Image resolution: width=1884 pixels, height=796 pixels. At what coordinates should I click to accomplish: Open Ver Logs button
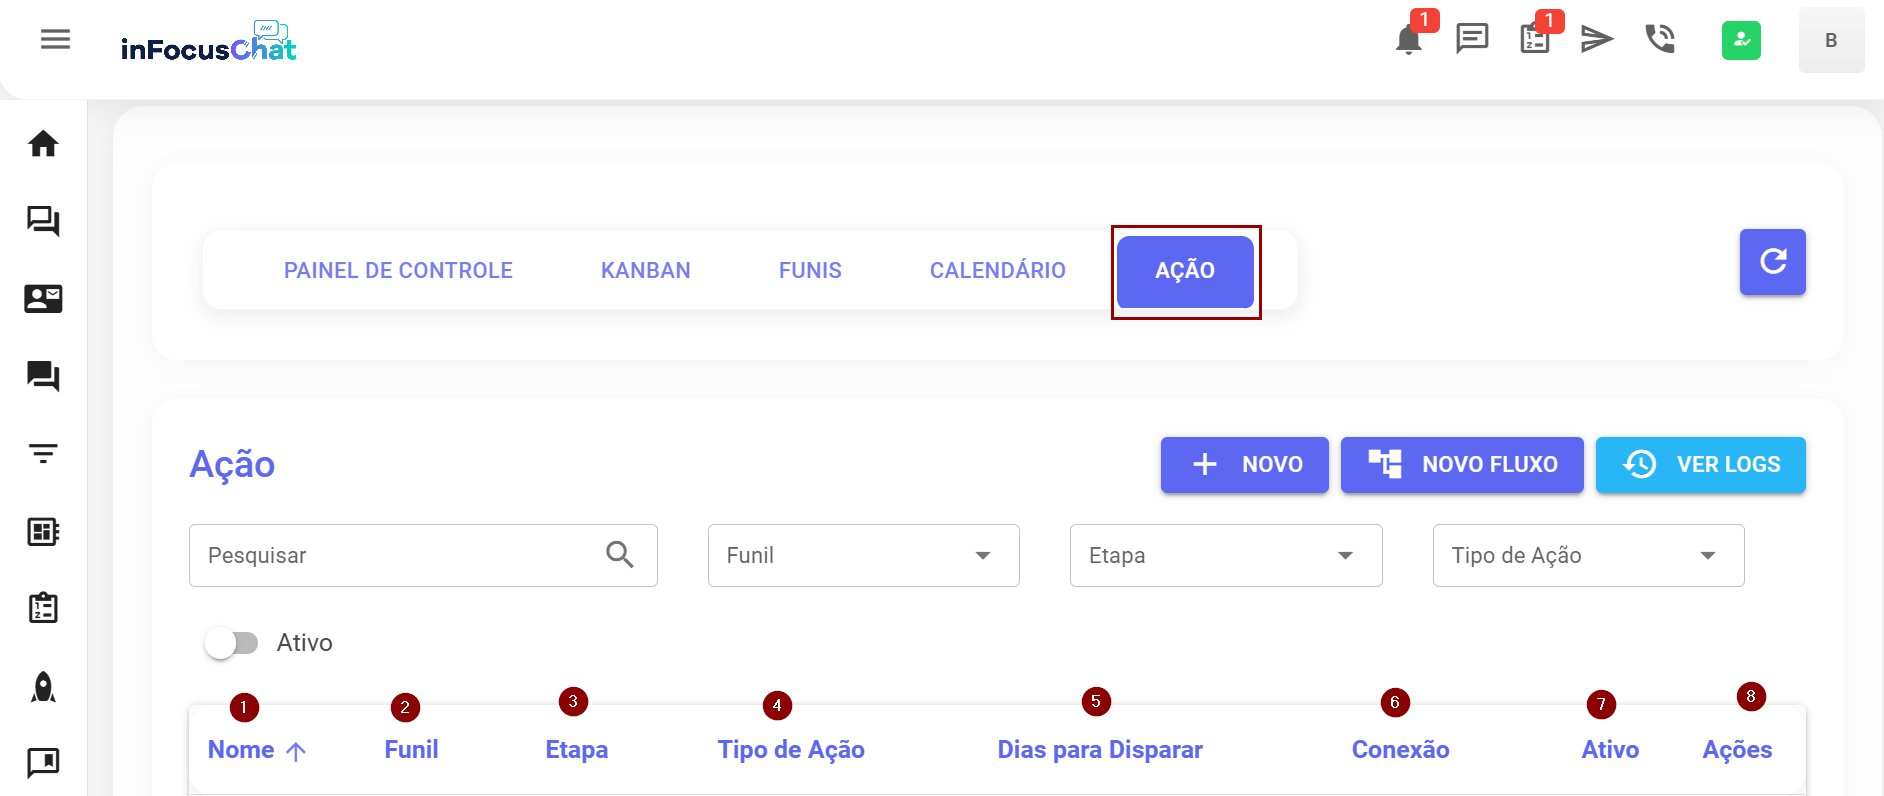coord(1700,465)
